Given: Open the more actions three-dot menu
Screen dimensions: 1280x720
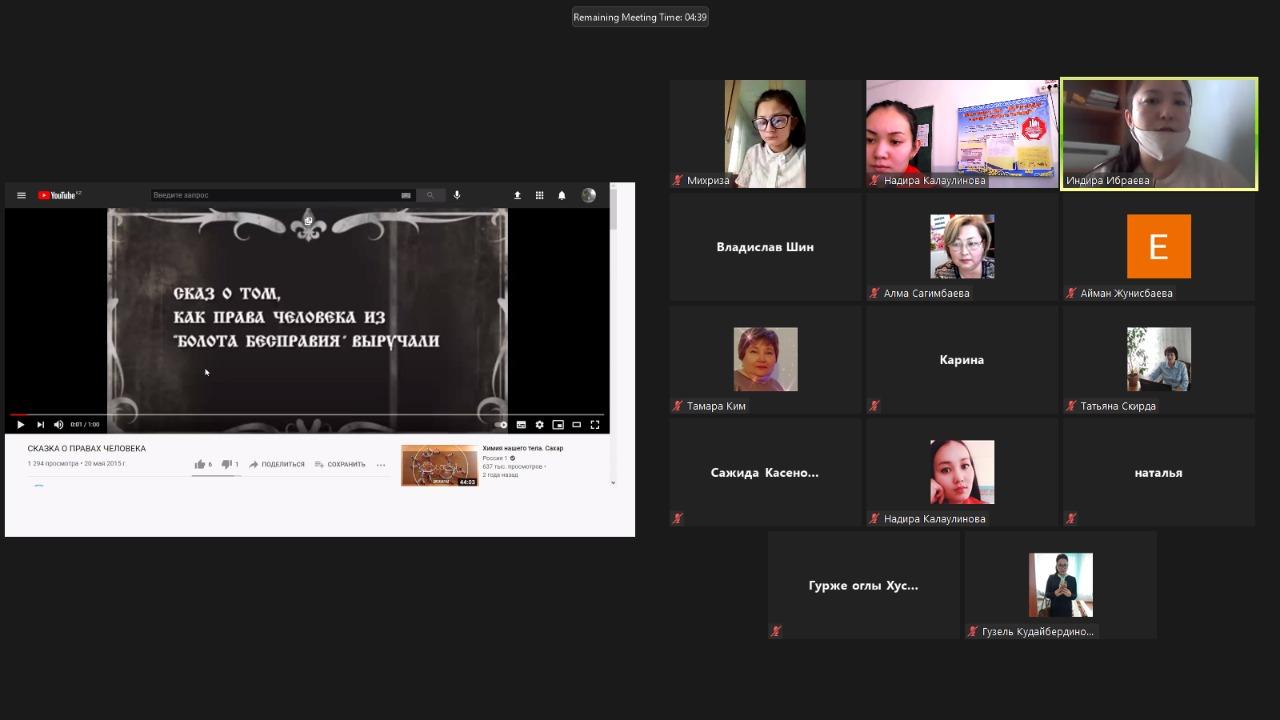Looking at the screenshot, I should point(381,464).
